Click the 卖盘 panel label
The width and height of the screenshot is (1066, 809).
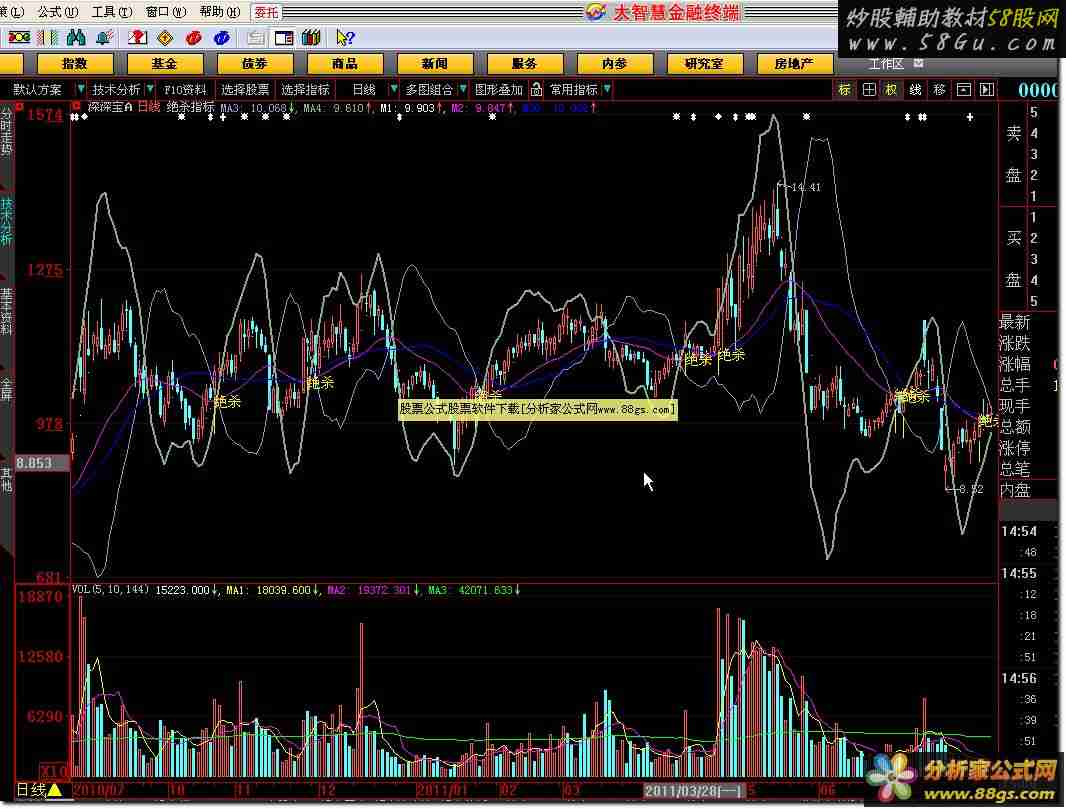click(x=1014, y=154)
